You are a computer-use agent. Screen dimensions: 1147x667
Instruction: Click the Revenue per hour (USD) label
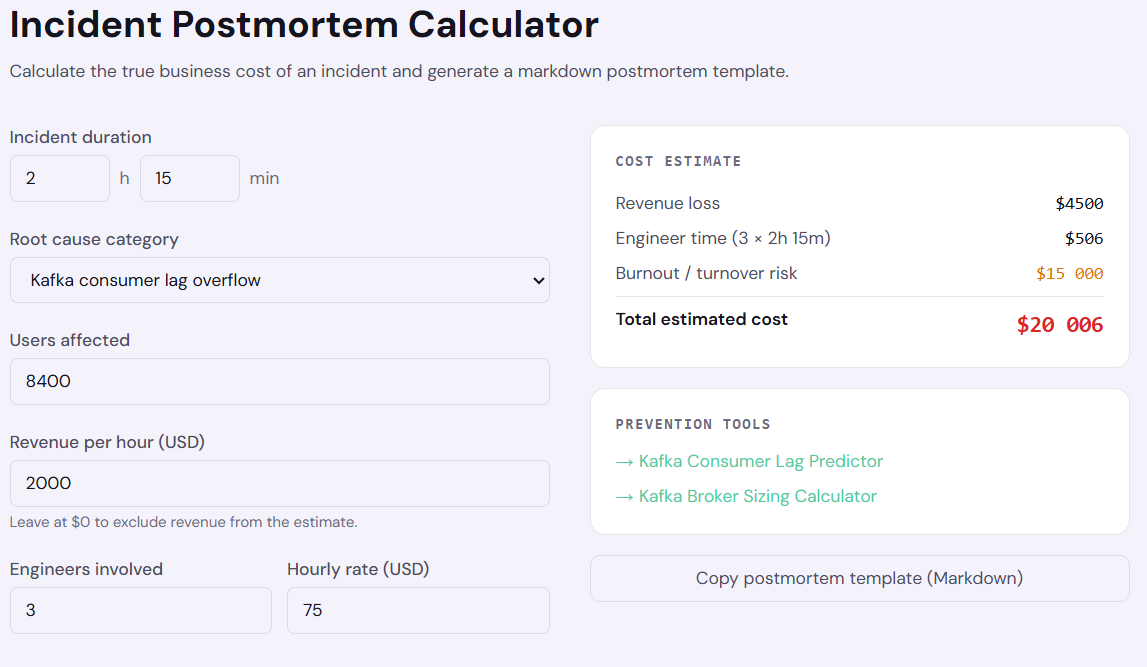click(x=108, y=442)
